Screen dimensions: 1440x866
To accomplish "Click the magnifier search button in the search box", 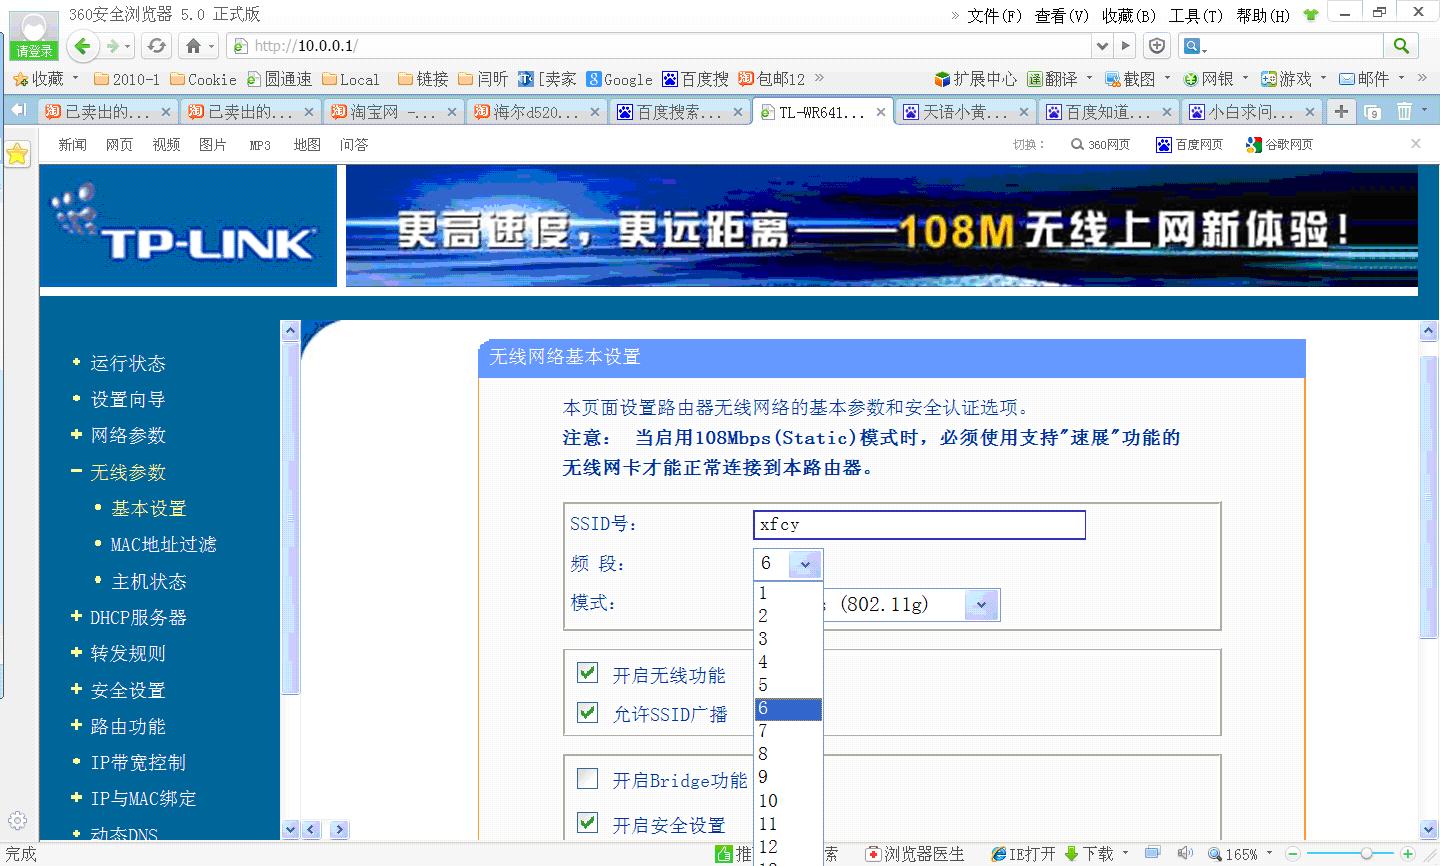I will (x=1401, y=46).
